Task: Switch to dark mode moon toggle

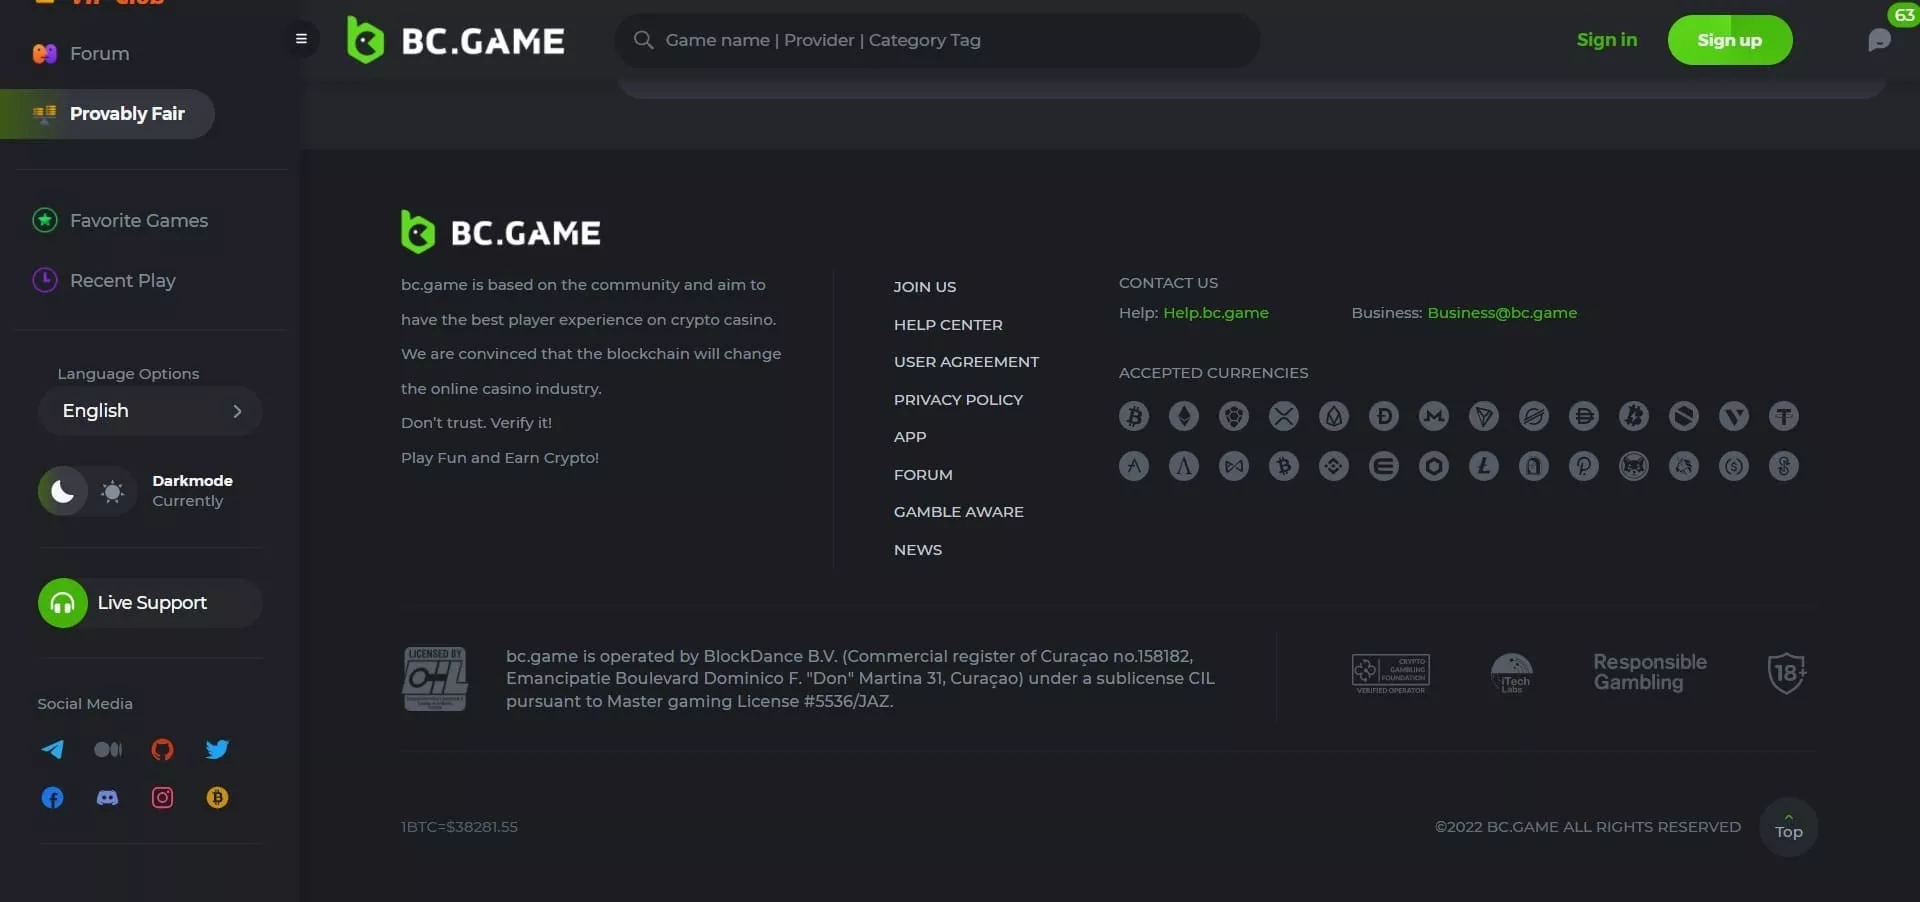Action: [x=62, y=491]
